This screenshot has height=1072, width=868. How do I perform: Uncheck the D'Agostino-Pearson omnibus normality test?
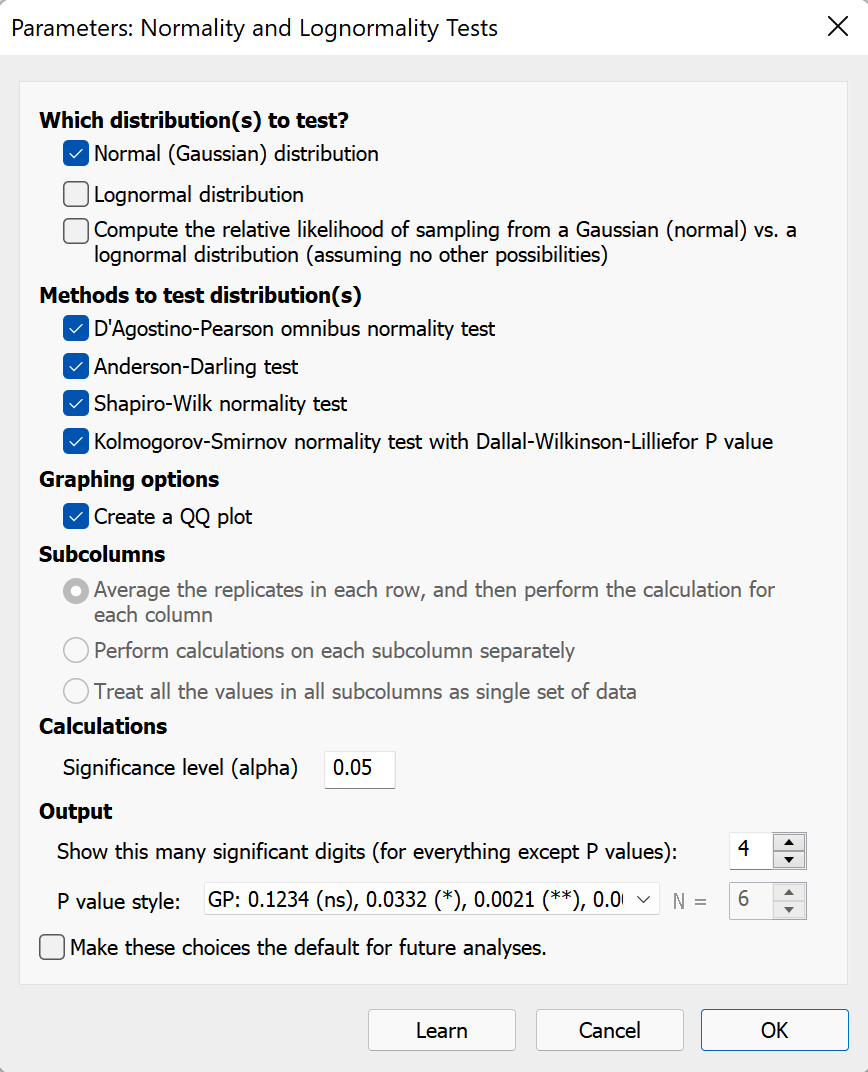click(x=75, y=327)
